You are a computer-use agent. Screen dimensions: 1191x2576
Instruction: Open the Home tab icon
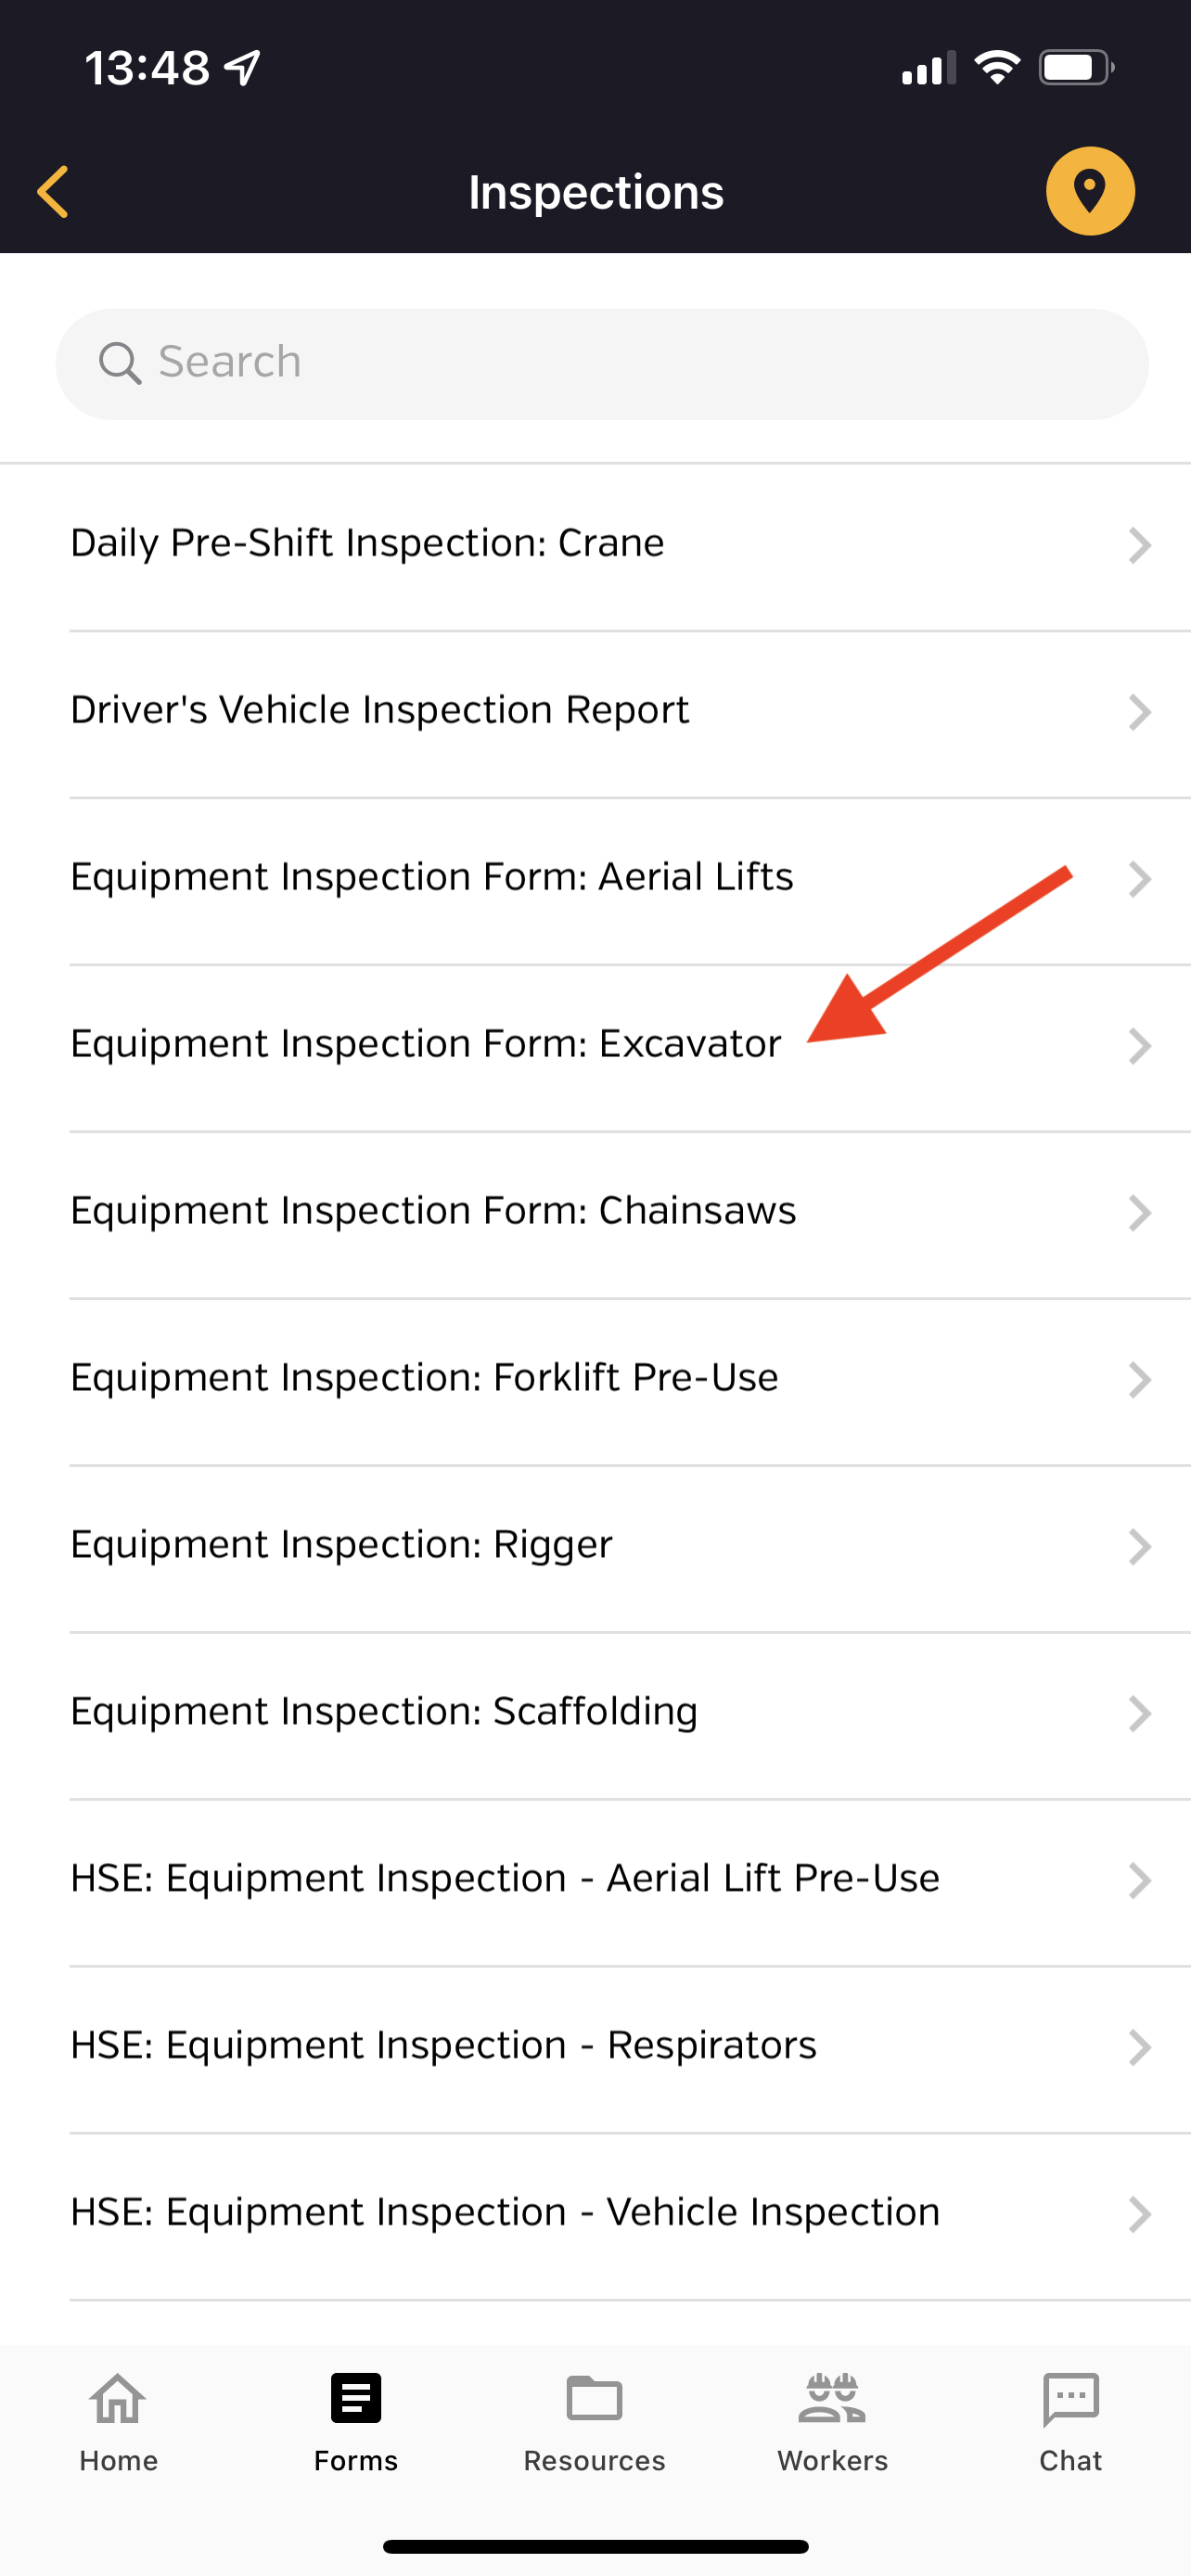118,2399
